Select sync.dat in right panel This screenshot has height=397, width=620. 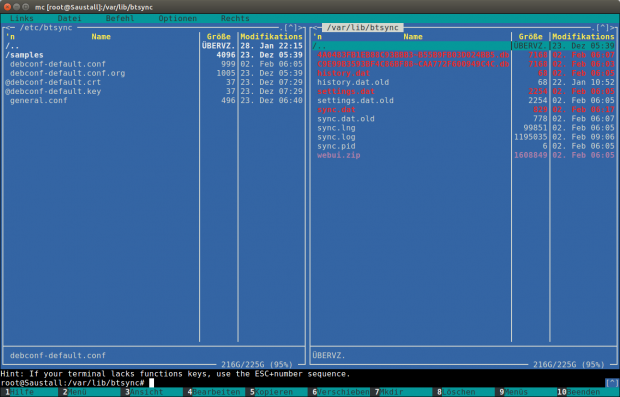click(x=463, y=110)
